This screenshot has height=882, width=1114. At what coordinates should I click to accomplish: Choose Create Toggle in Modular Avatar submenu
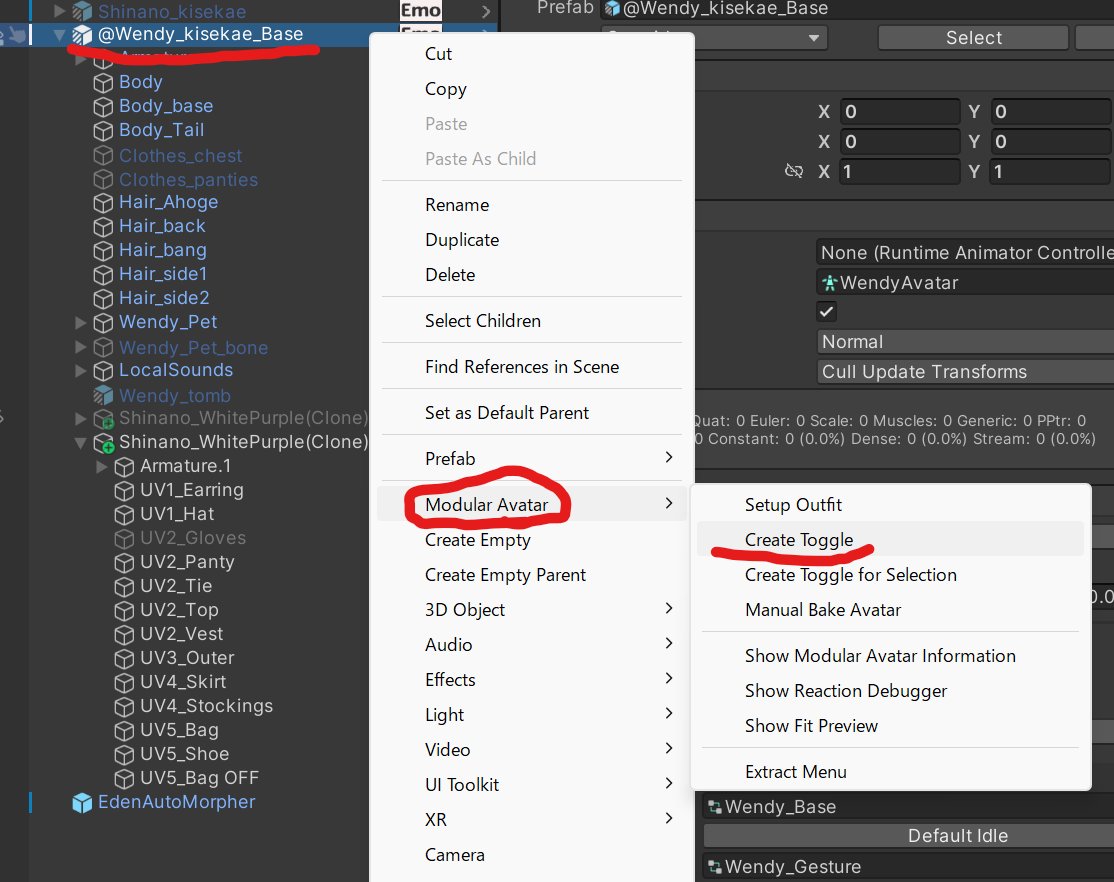[x=890, y=539]
